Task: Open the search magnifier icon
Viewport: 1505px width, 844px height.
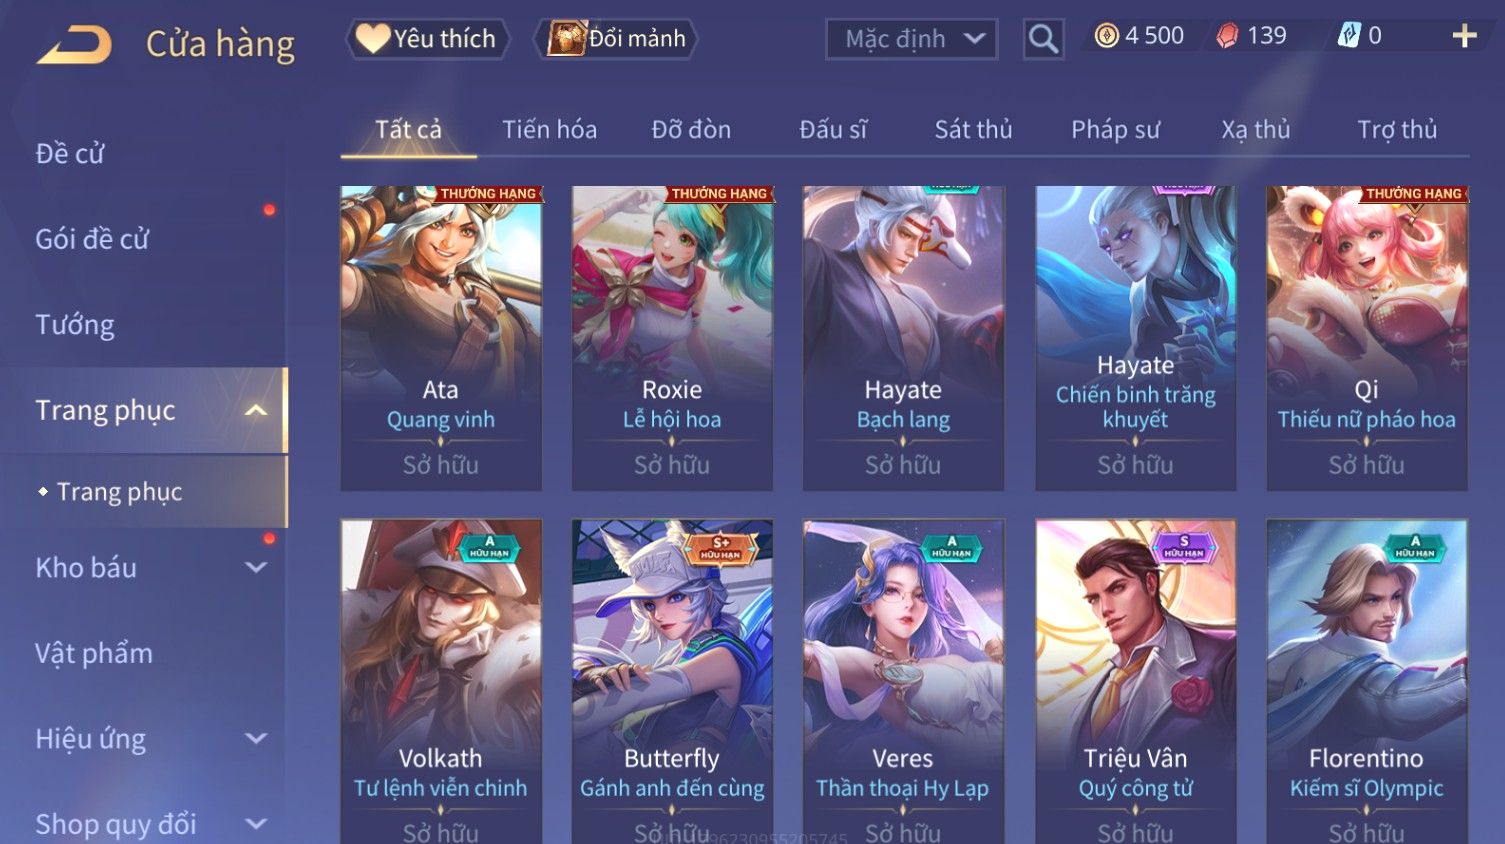Action: pyautogui.click(x=1043, y=40)
